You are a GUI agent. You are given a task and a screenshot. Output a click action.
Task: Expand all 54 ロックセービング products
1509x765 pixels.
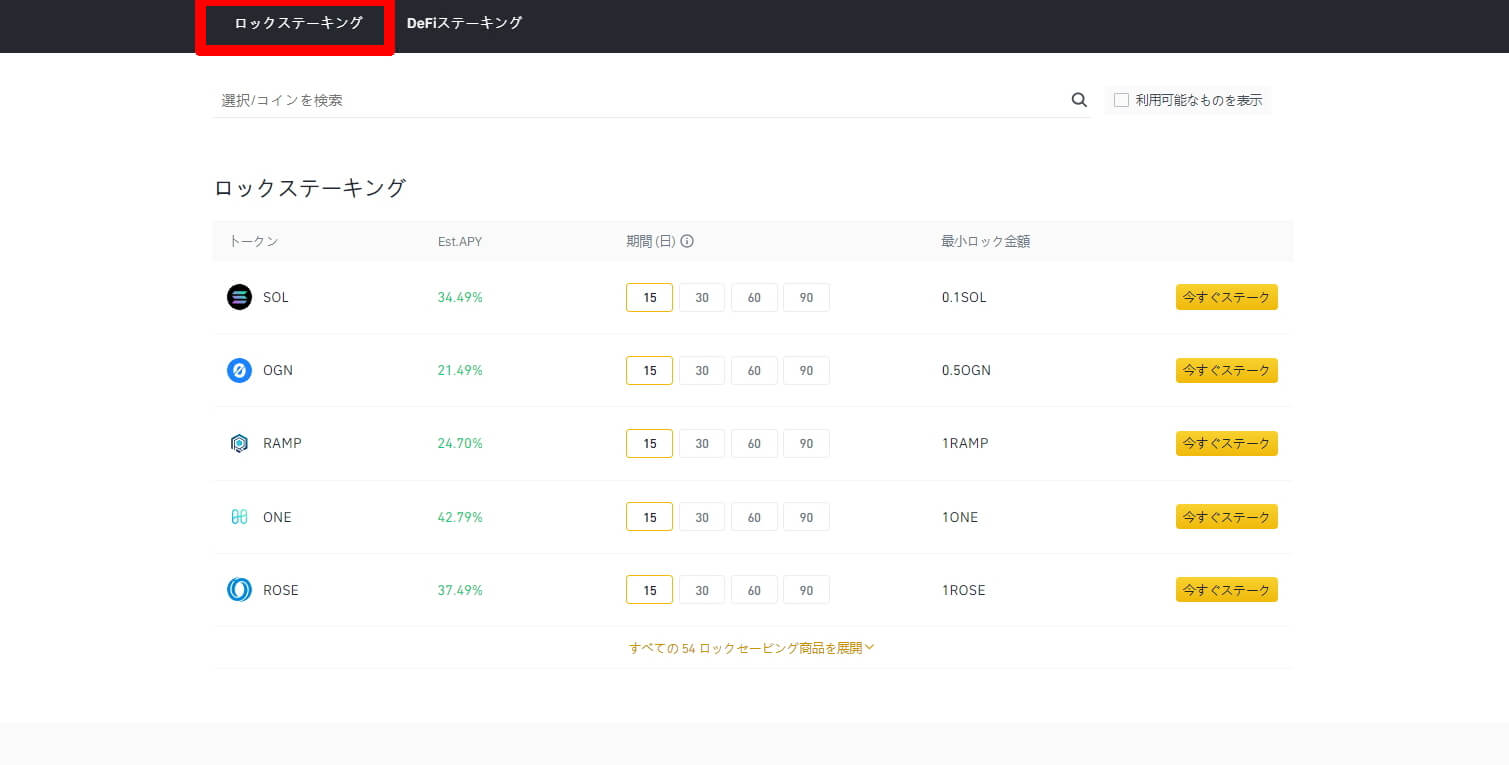[752, 648]
